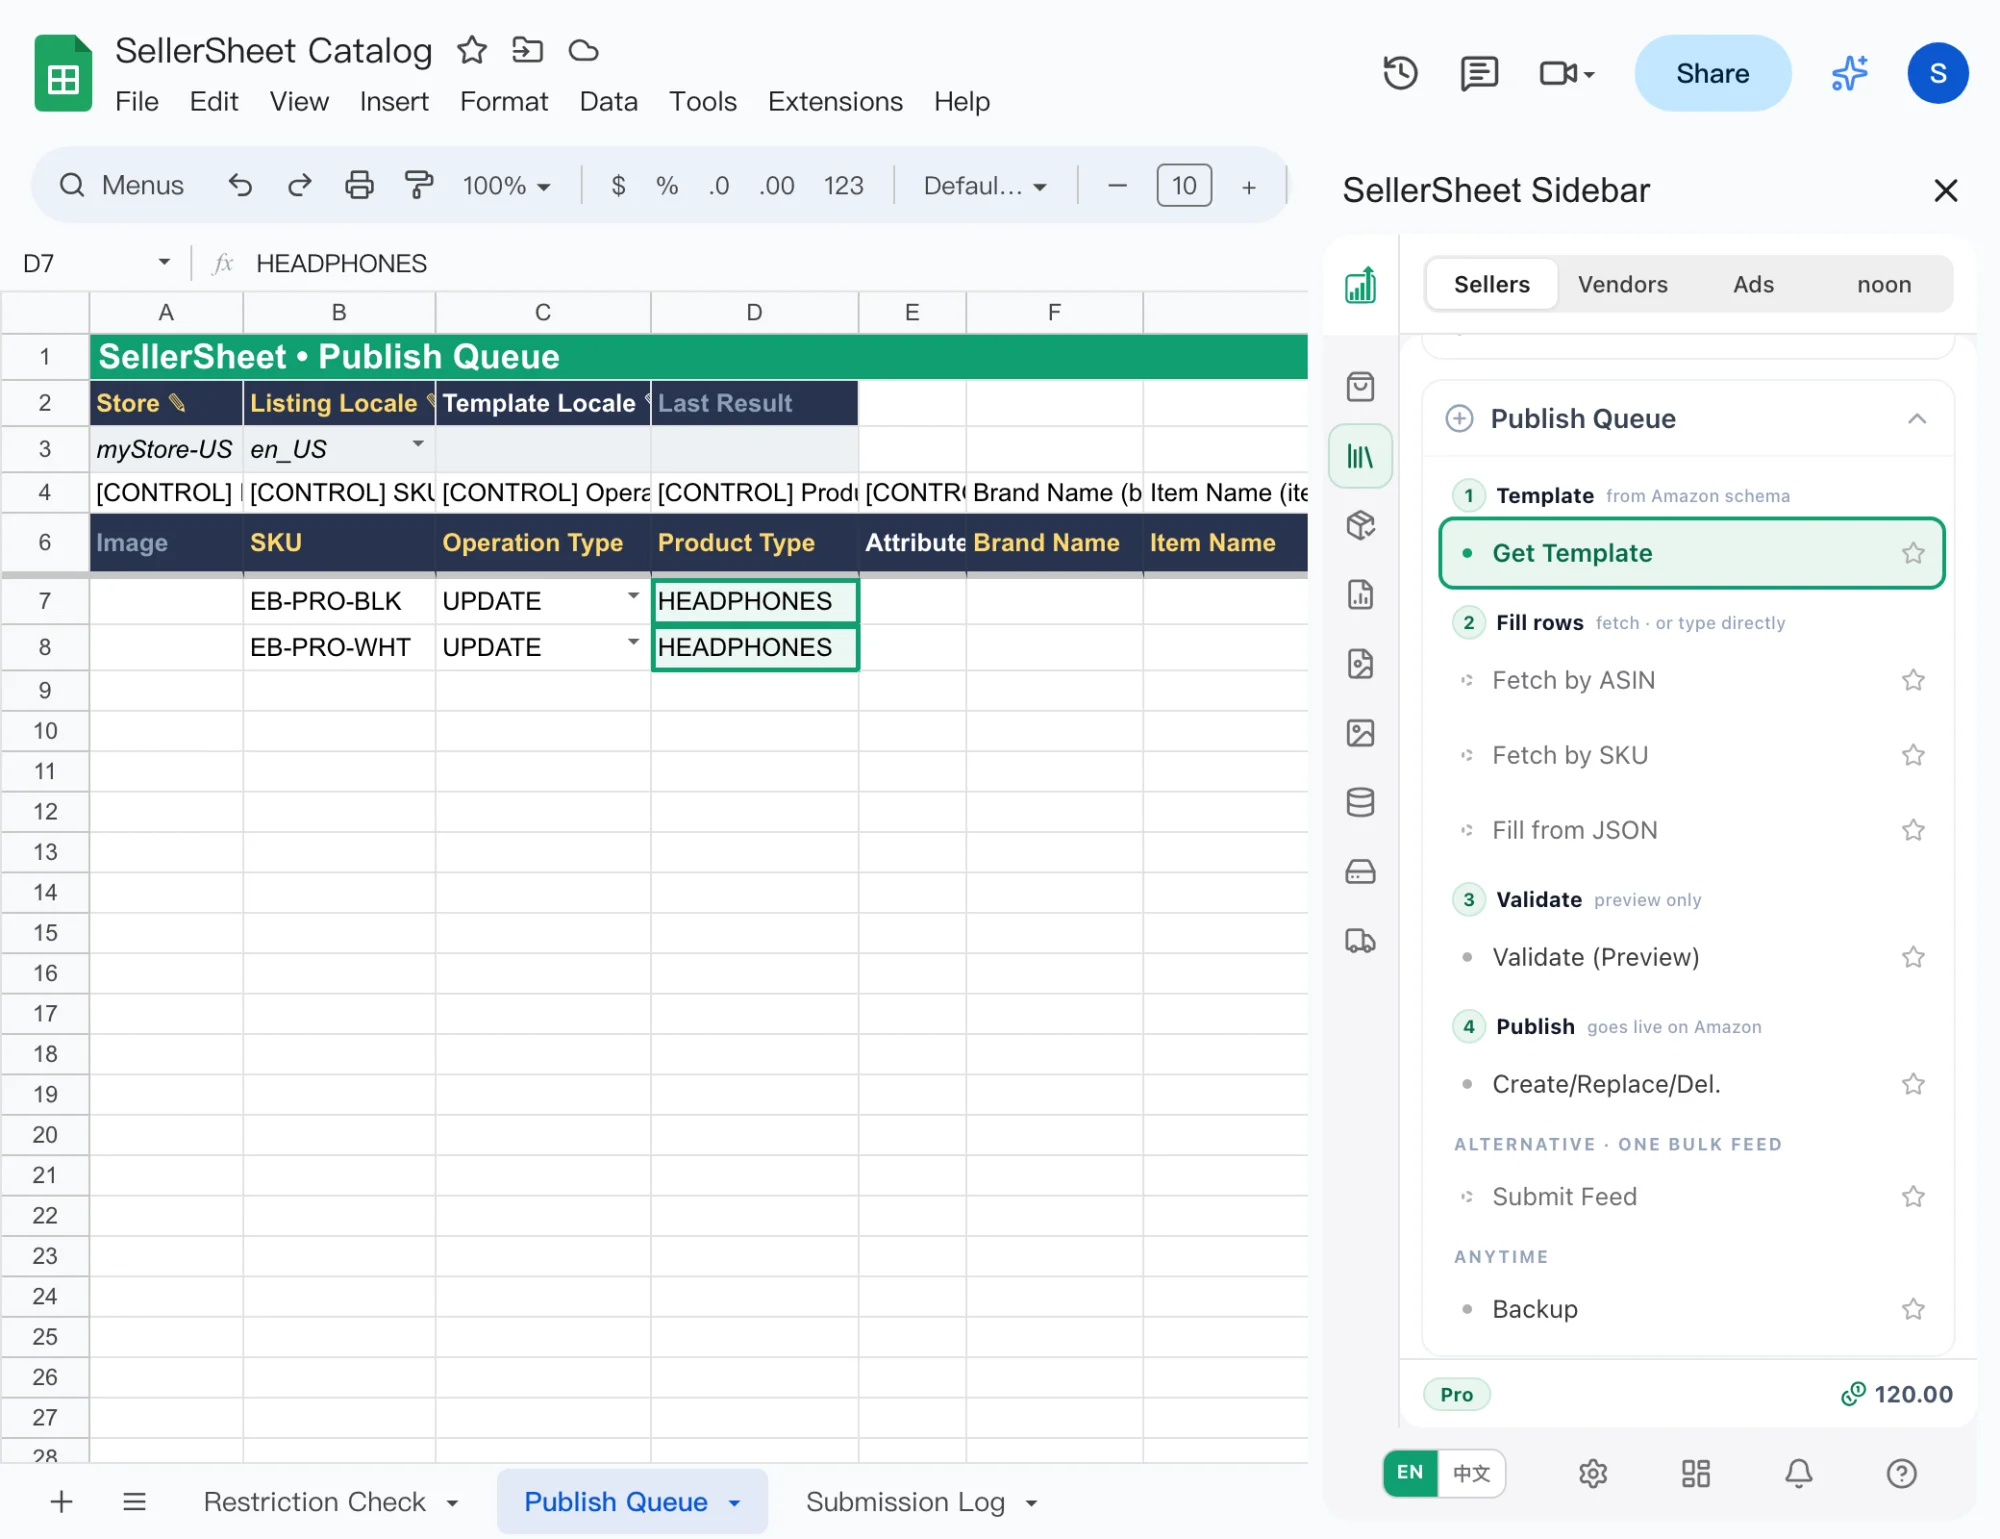
Task: Open the 100% zoom dropdown
Action: 507,185
